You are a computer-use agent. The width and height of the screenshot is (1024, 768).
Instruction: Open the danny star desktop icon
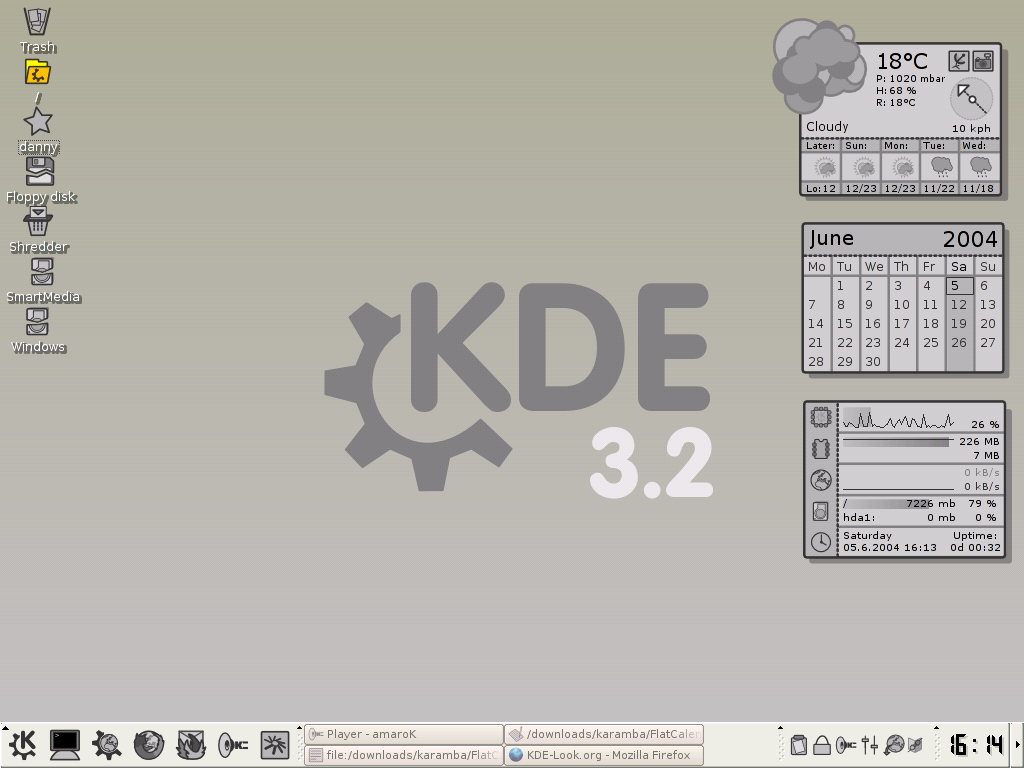[x=37, y=121]
